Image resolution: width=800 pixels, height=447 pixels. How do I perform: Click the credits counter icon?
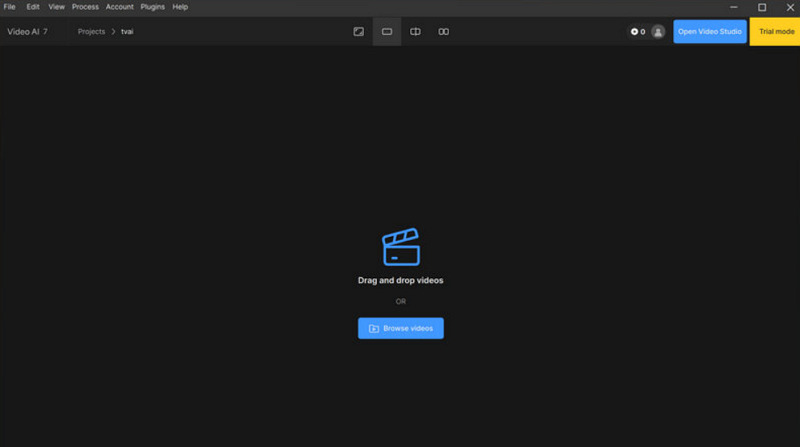[x=635, y=32]
